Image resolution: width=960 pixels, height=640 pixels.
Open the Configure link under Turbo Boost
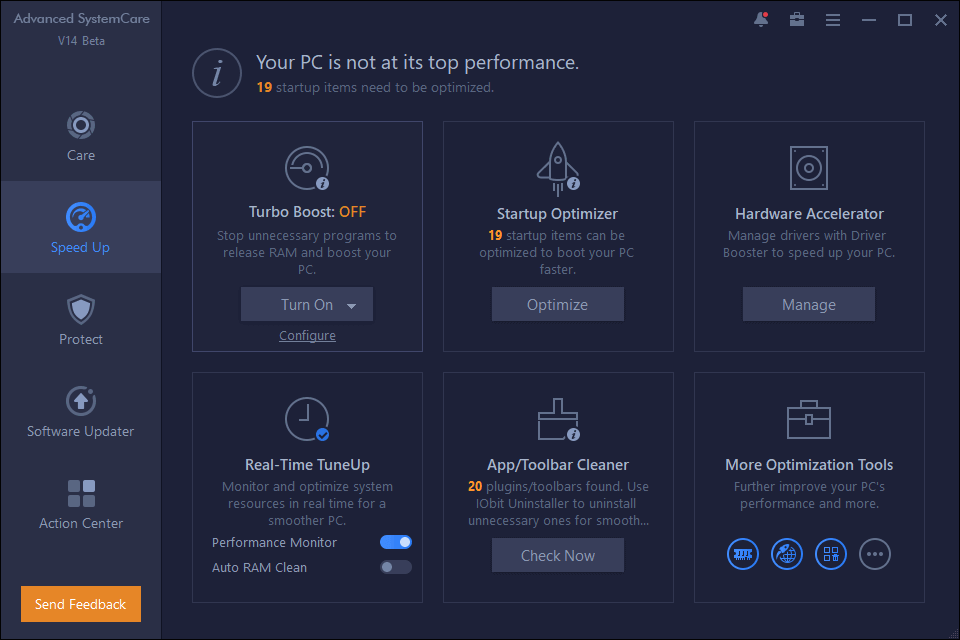click(x=307, y=335)
